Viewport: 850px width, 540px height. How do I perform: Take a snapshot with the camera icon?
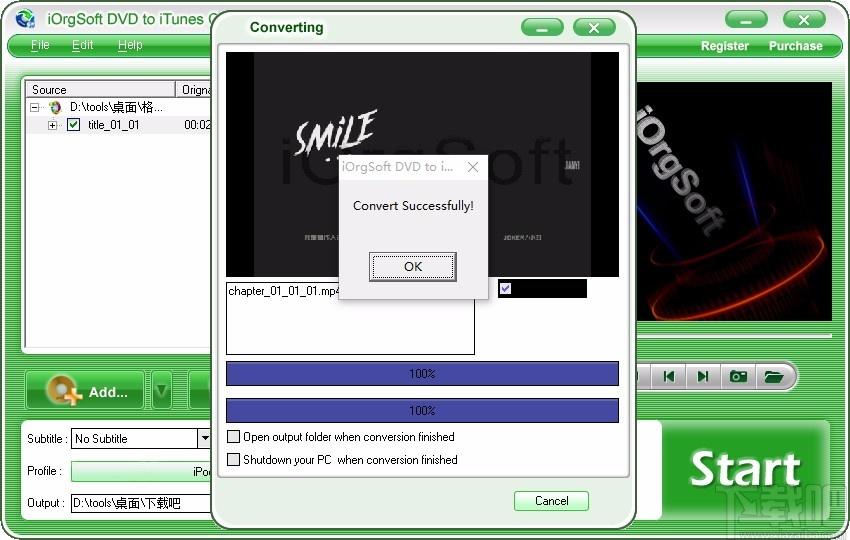738,376
